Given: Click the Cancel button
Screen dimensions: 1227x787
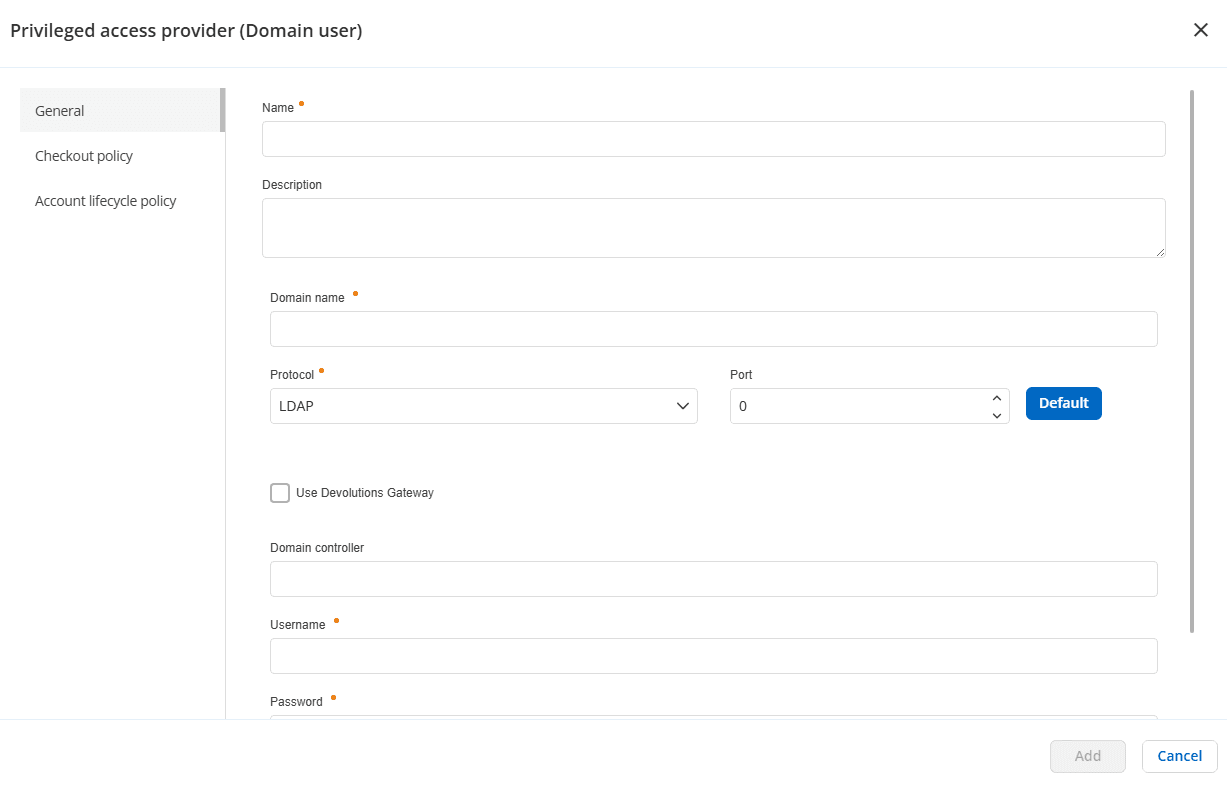Looking at the screenshot, I should [1179, 756].
